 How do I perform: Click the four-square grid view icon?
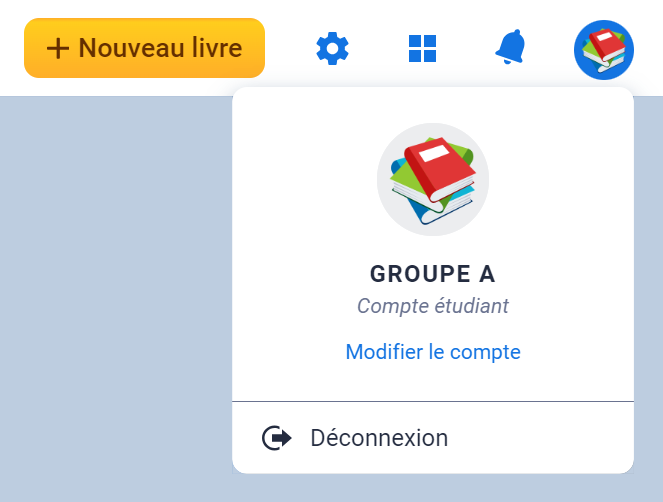point(422,48)
